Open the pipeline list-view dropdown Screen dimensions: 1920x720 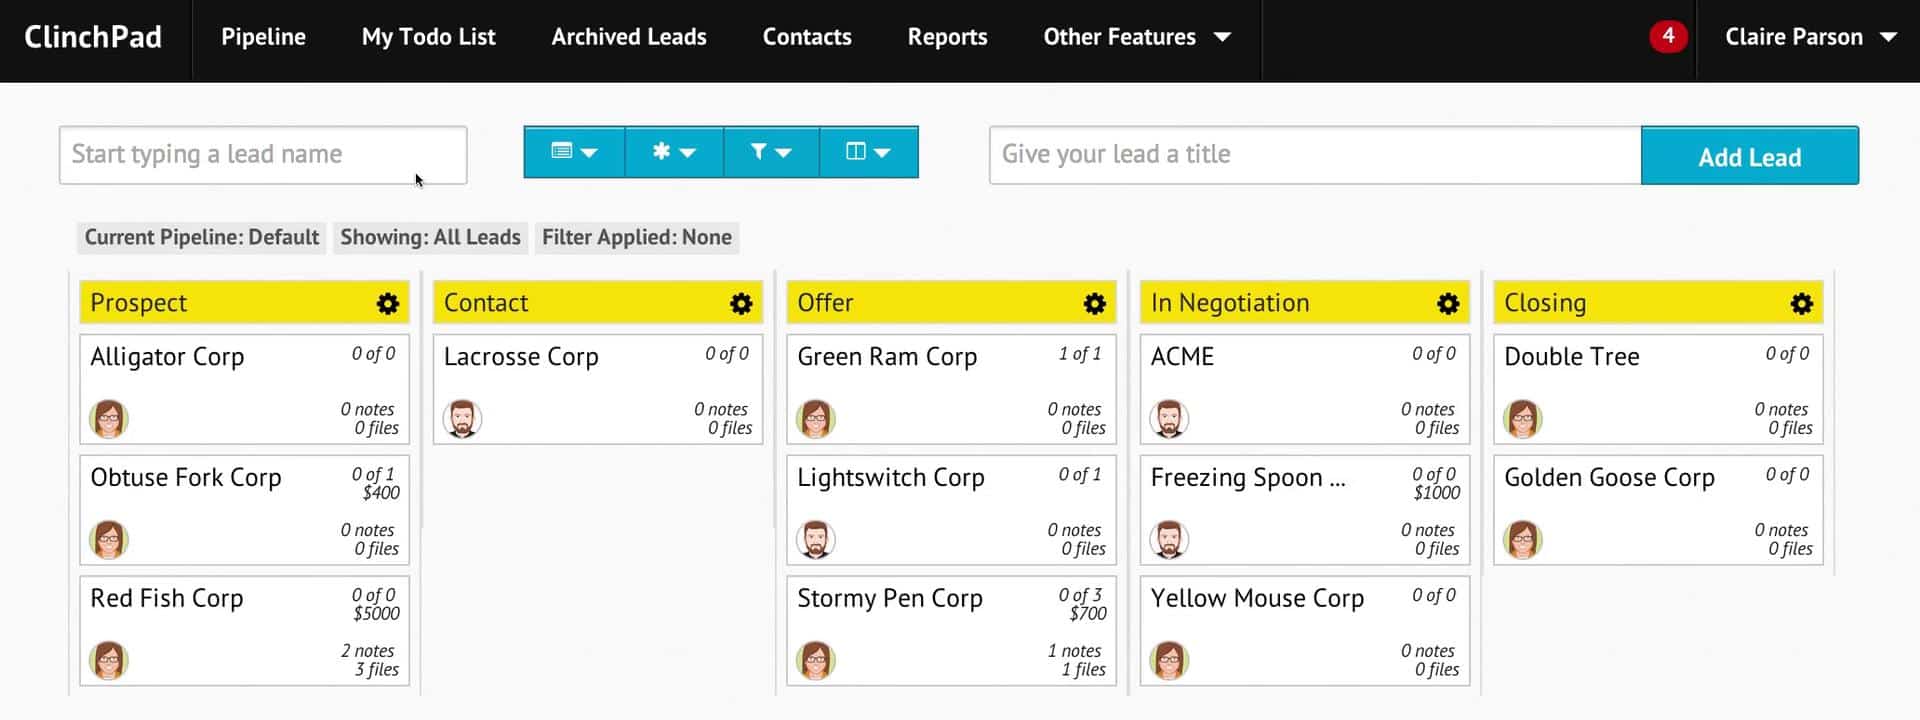click(x=574, y=152)
